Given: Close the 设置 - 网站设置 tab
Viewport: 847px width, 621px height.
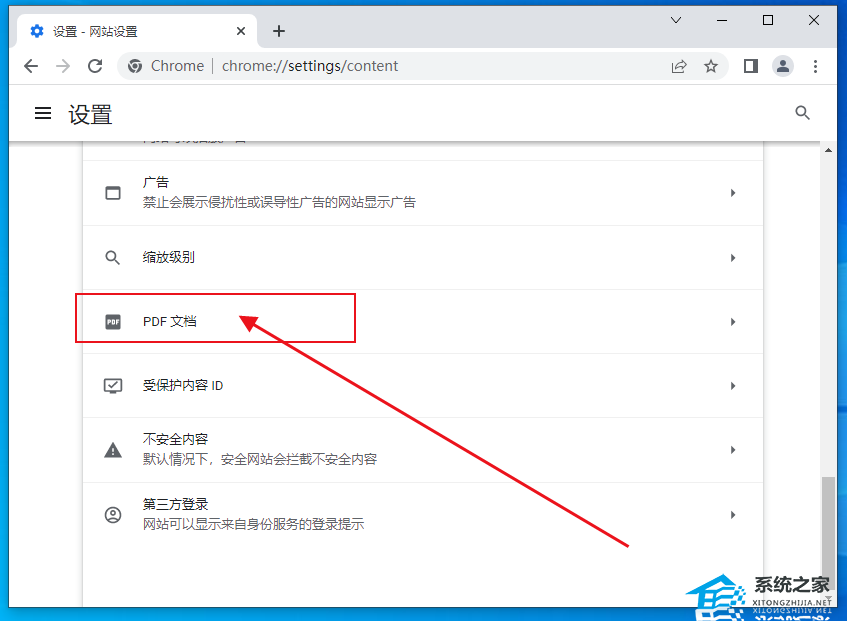Looking at the screenshot, I should [x=241, y=31].
